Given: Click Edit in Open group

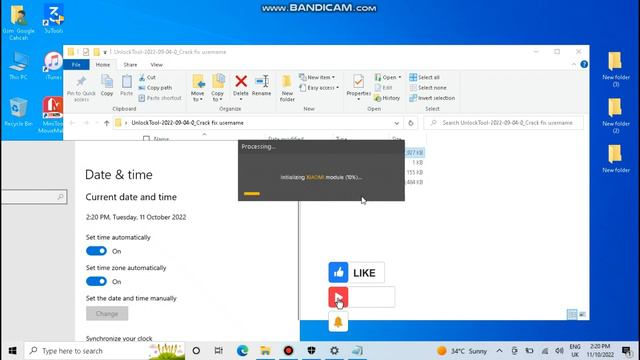Looking at the screenshot, I should click(383, 88).
